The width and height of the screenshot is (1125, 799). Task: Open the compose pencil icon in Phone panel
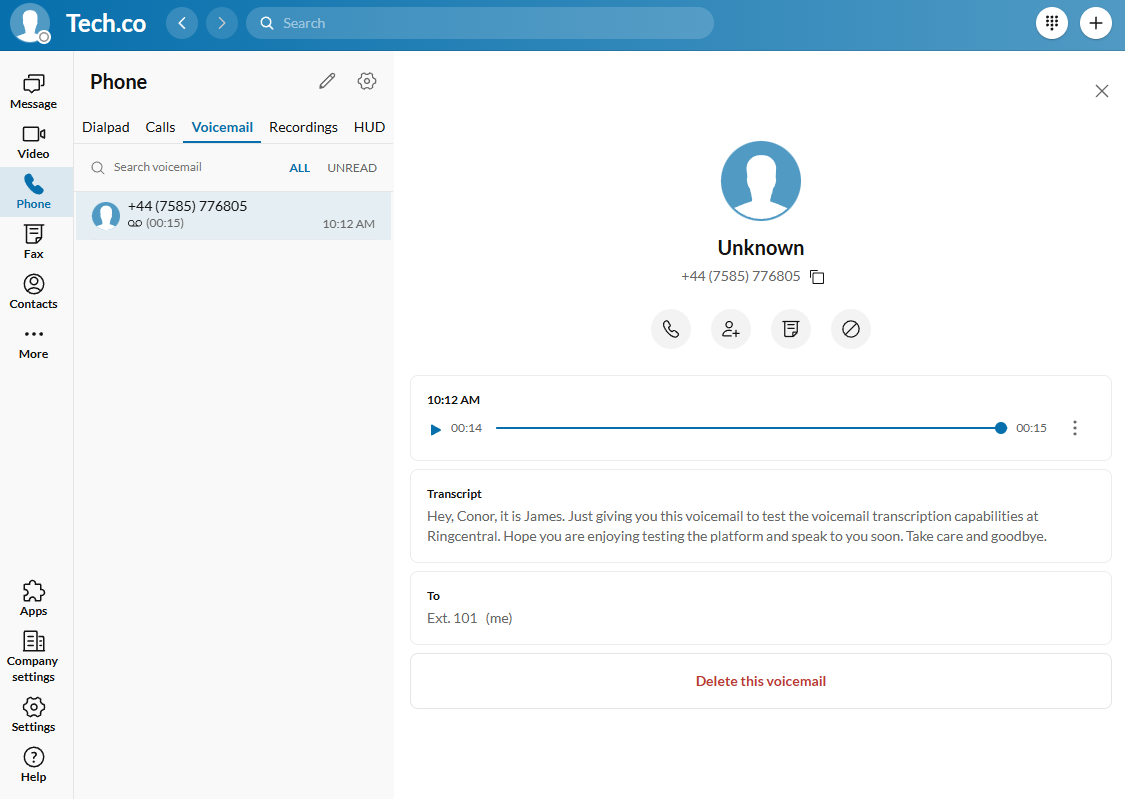coord(326,81)
